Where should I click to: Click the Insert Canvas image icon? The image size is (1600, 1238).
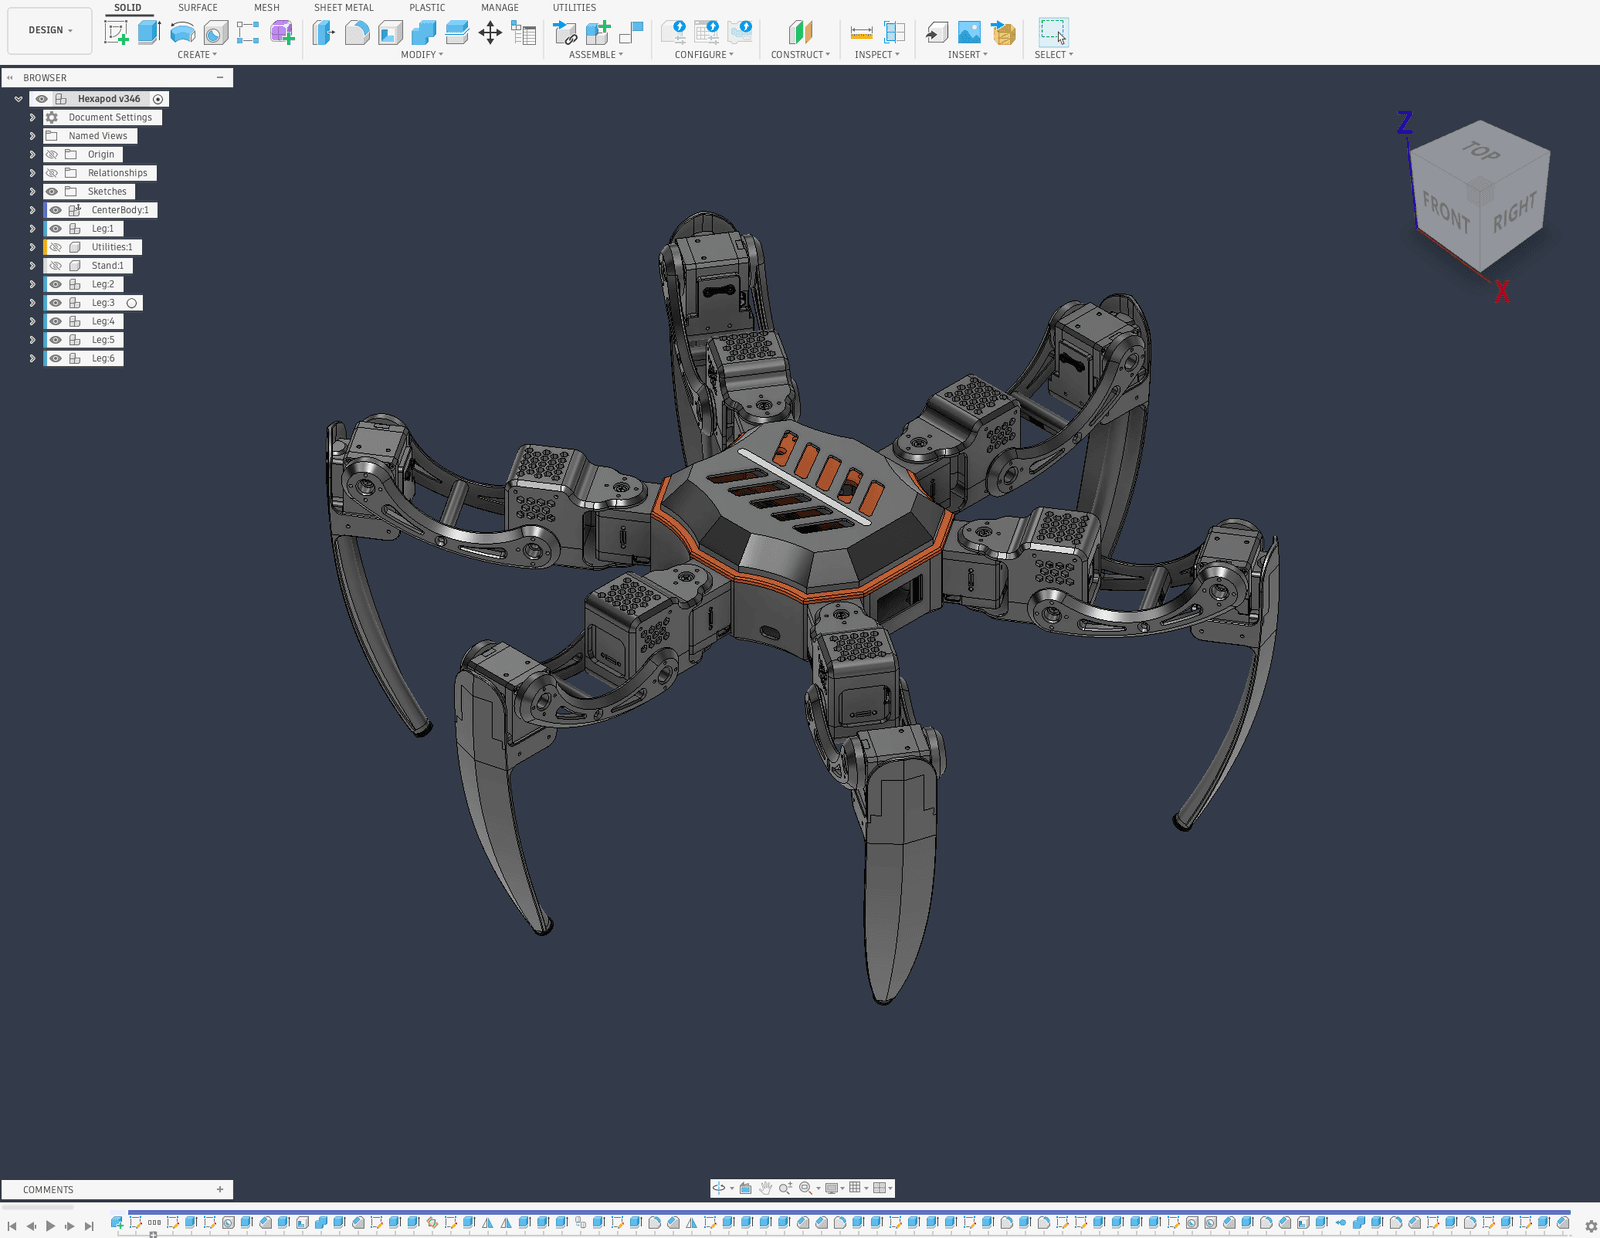(969, 33)
